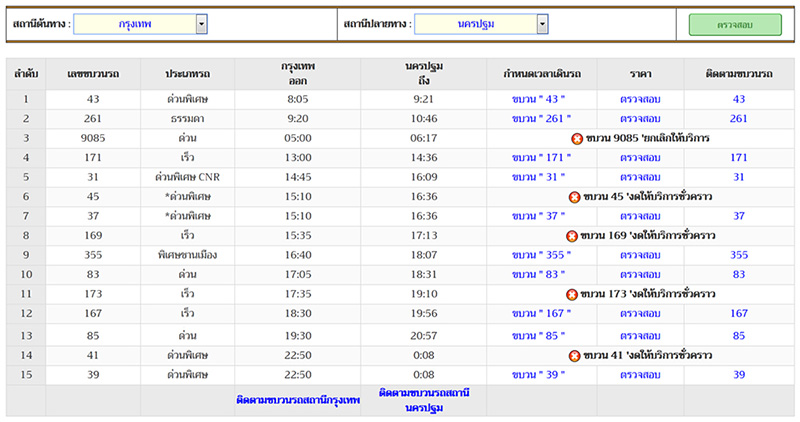Track train 355 via its tracking number link
800x422 pixels.
coord(739,255)
